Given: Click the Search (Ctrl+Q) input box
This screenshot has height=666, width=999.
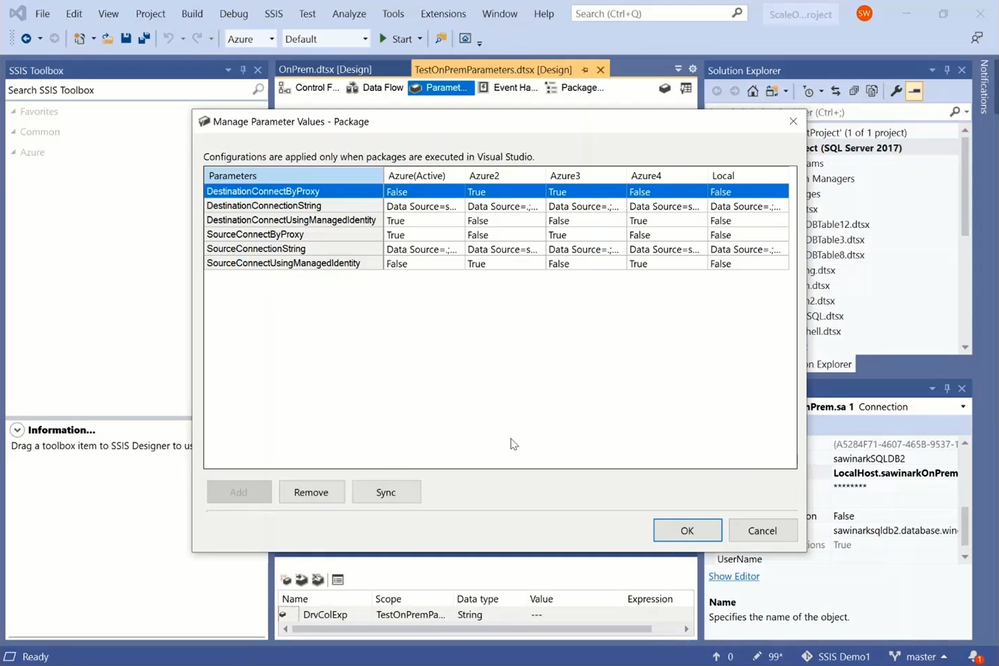Looking at the screenshot, I should (659, 13).
